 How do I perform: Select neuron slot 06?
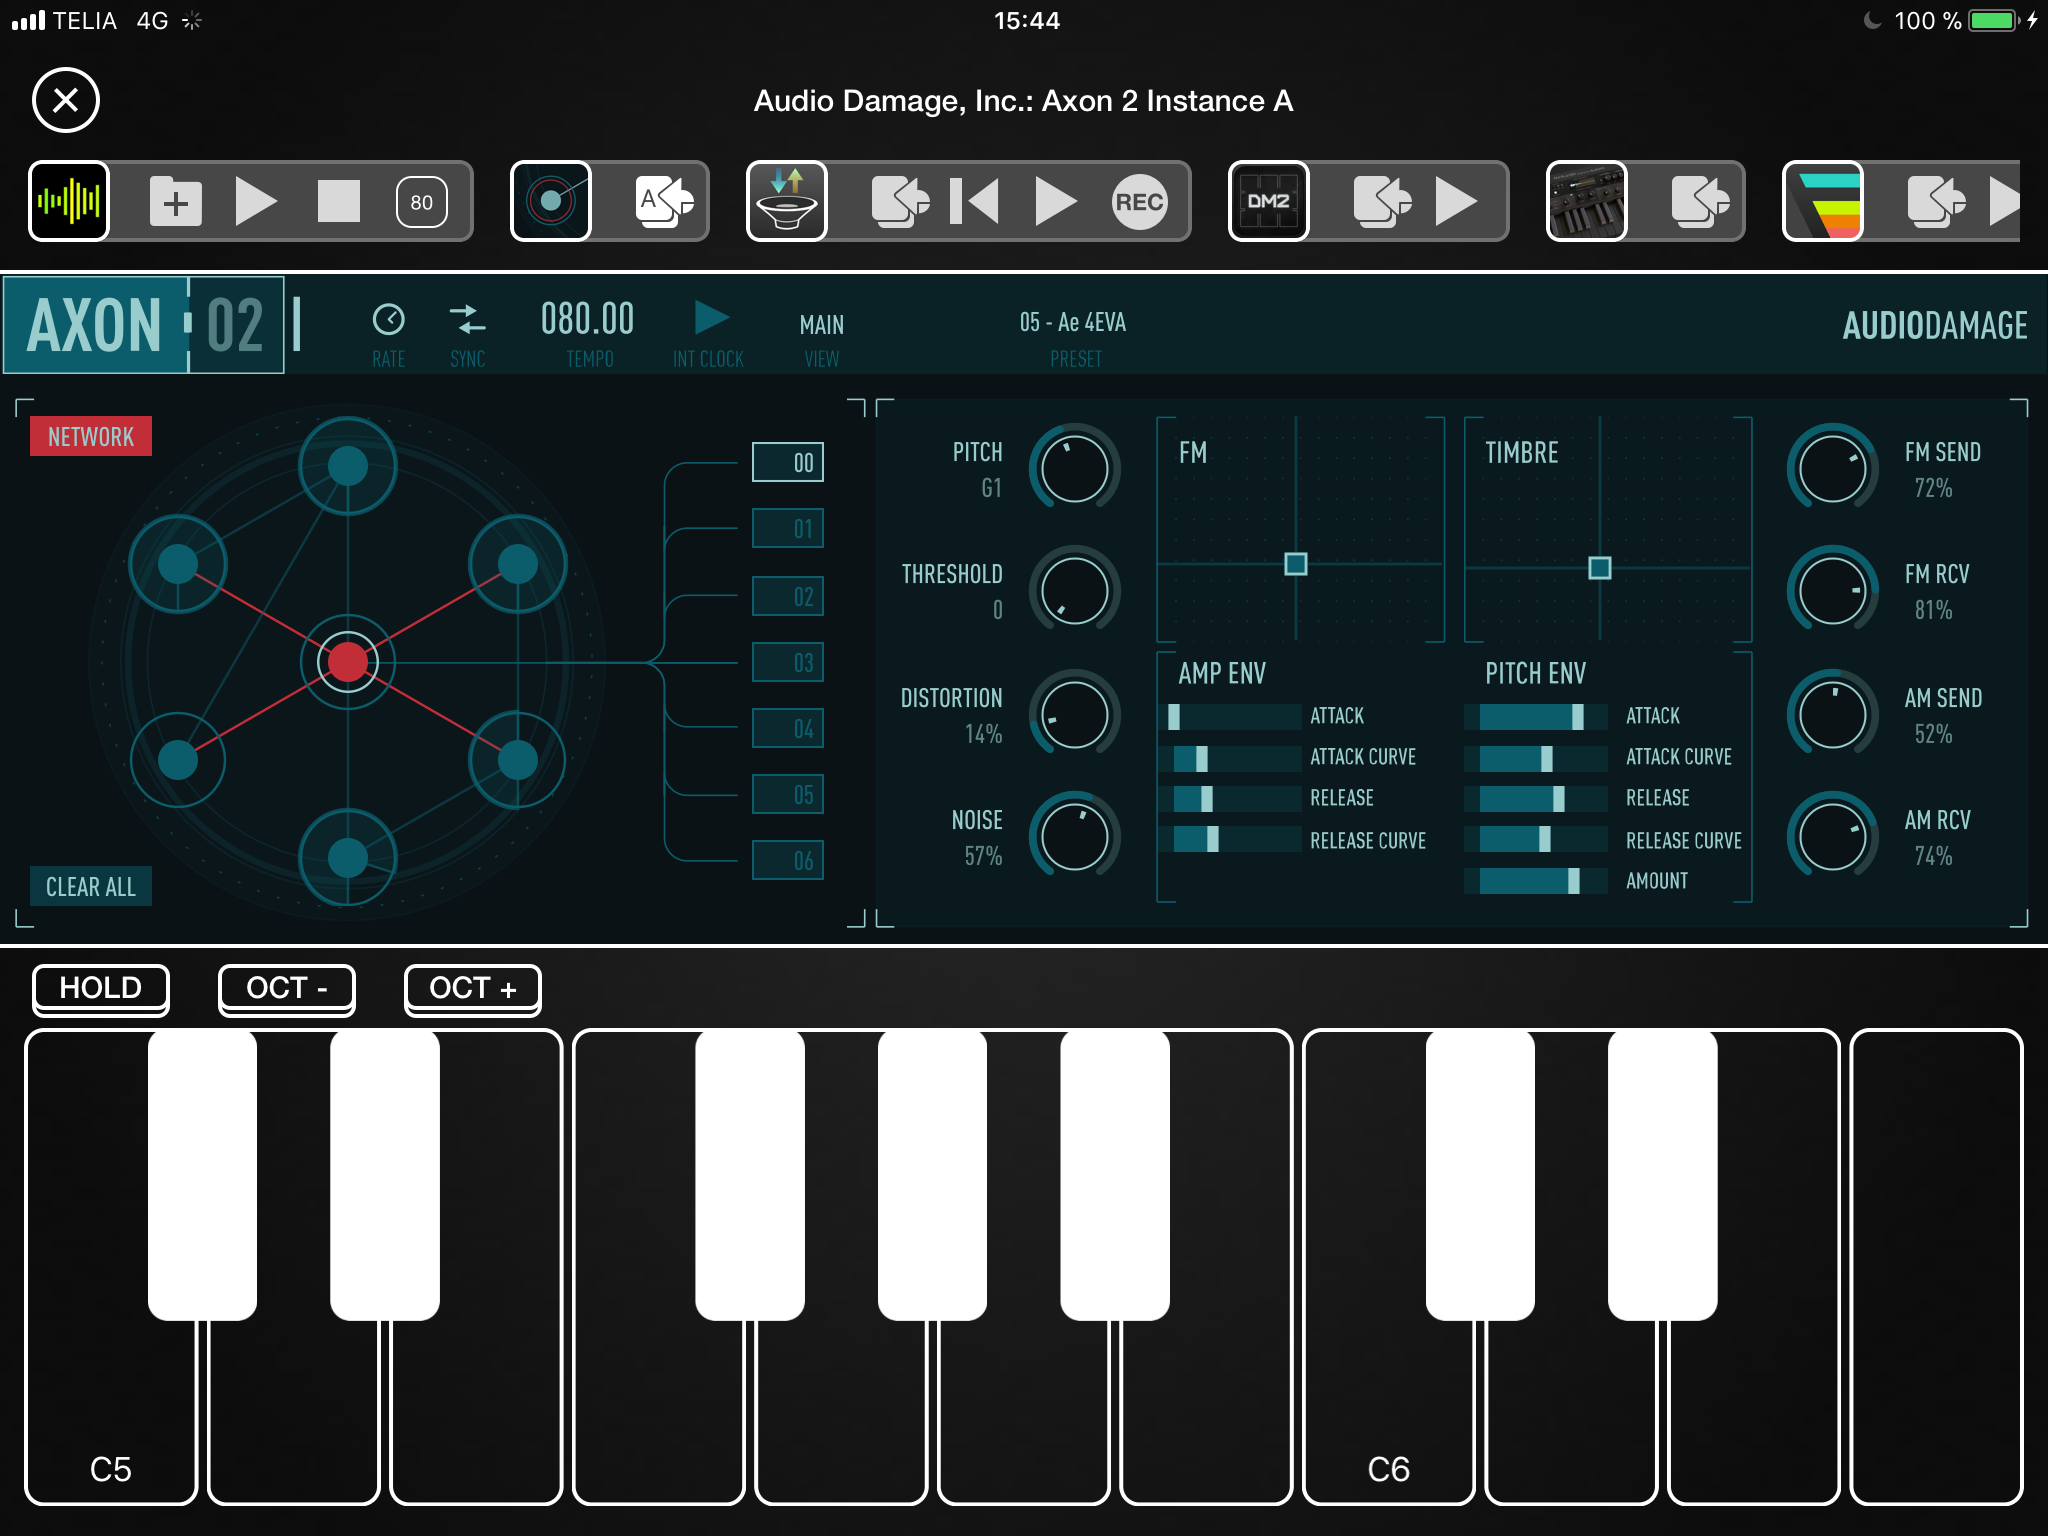pyautogui.click(x=788, y=861)
